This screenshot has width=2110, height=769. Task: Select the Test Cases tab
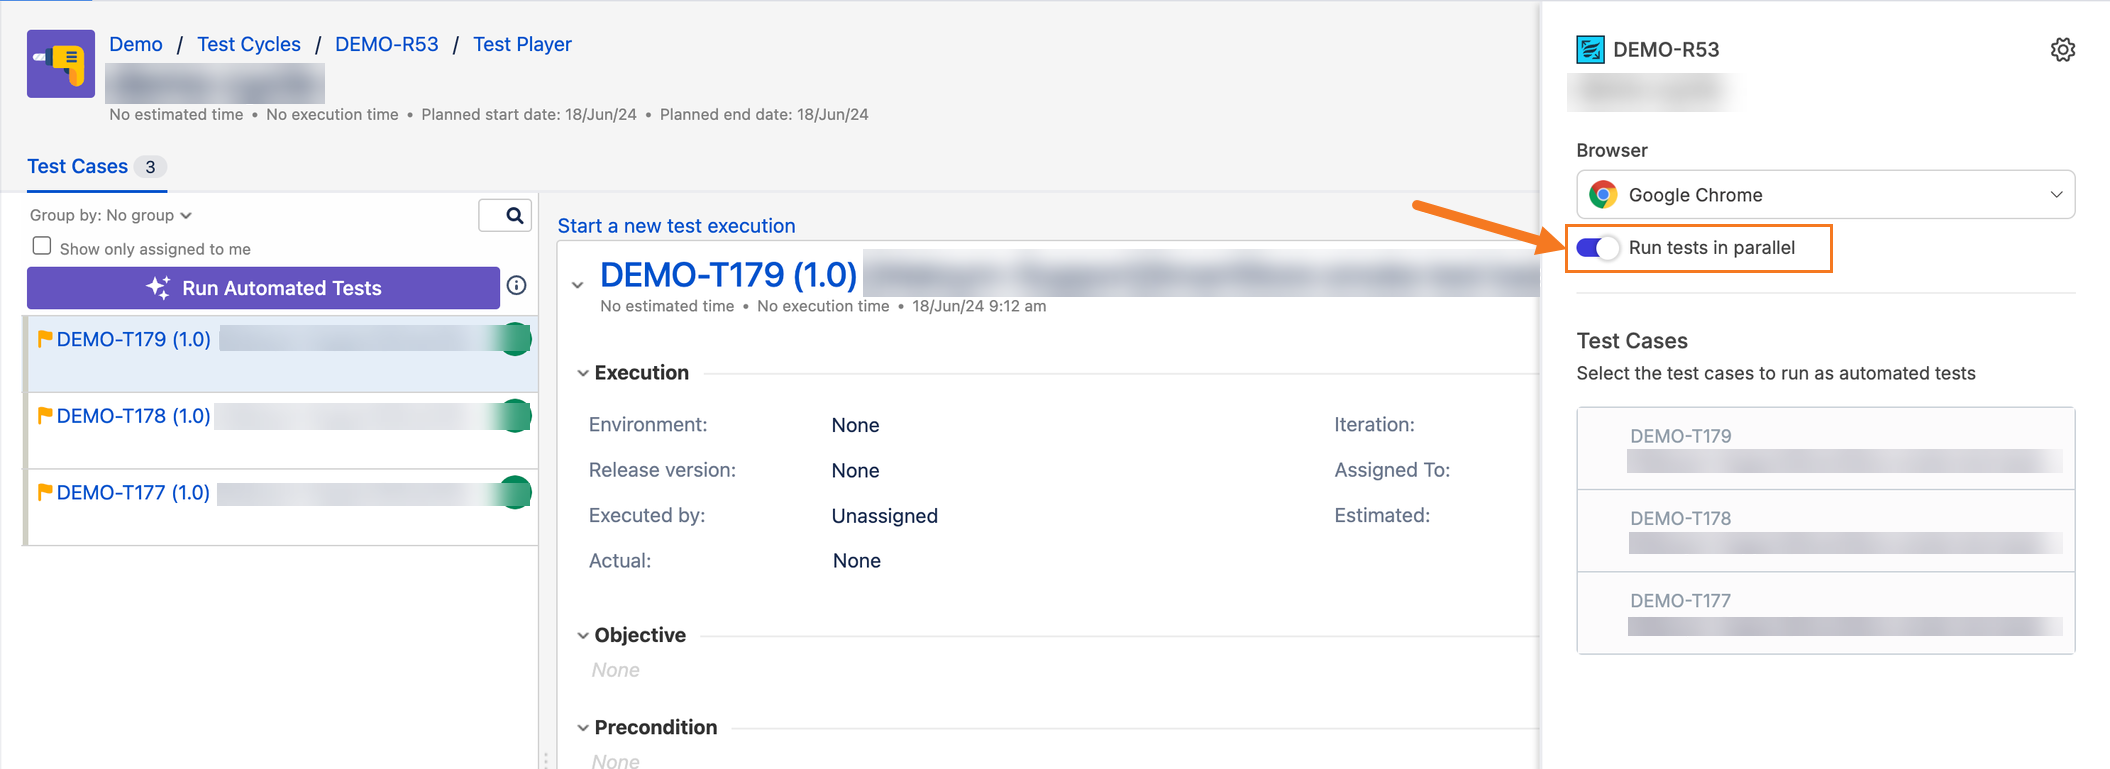pos(96,167)
